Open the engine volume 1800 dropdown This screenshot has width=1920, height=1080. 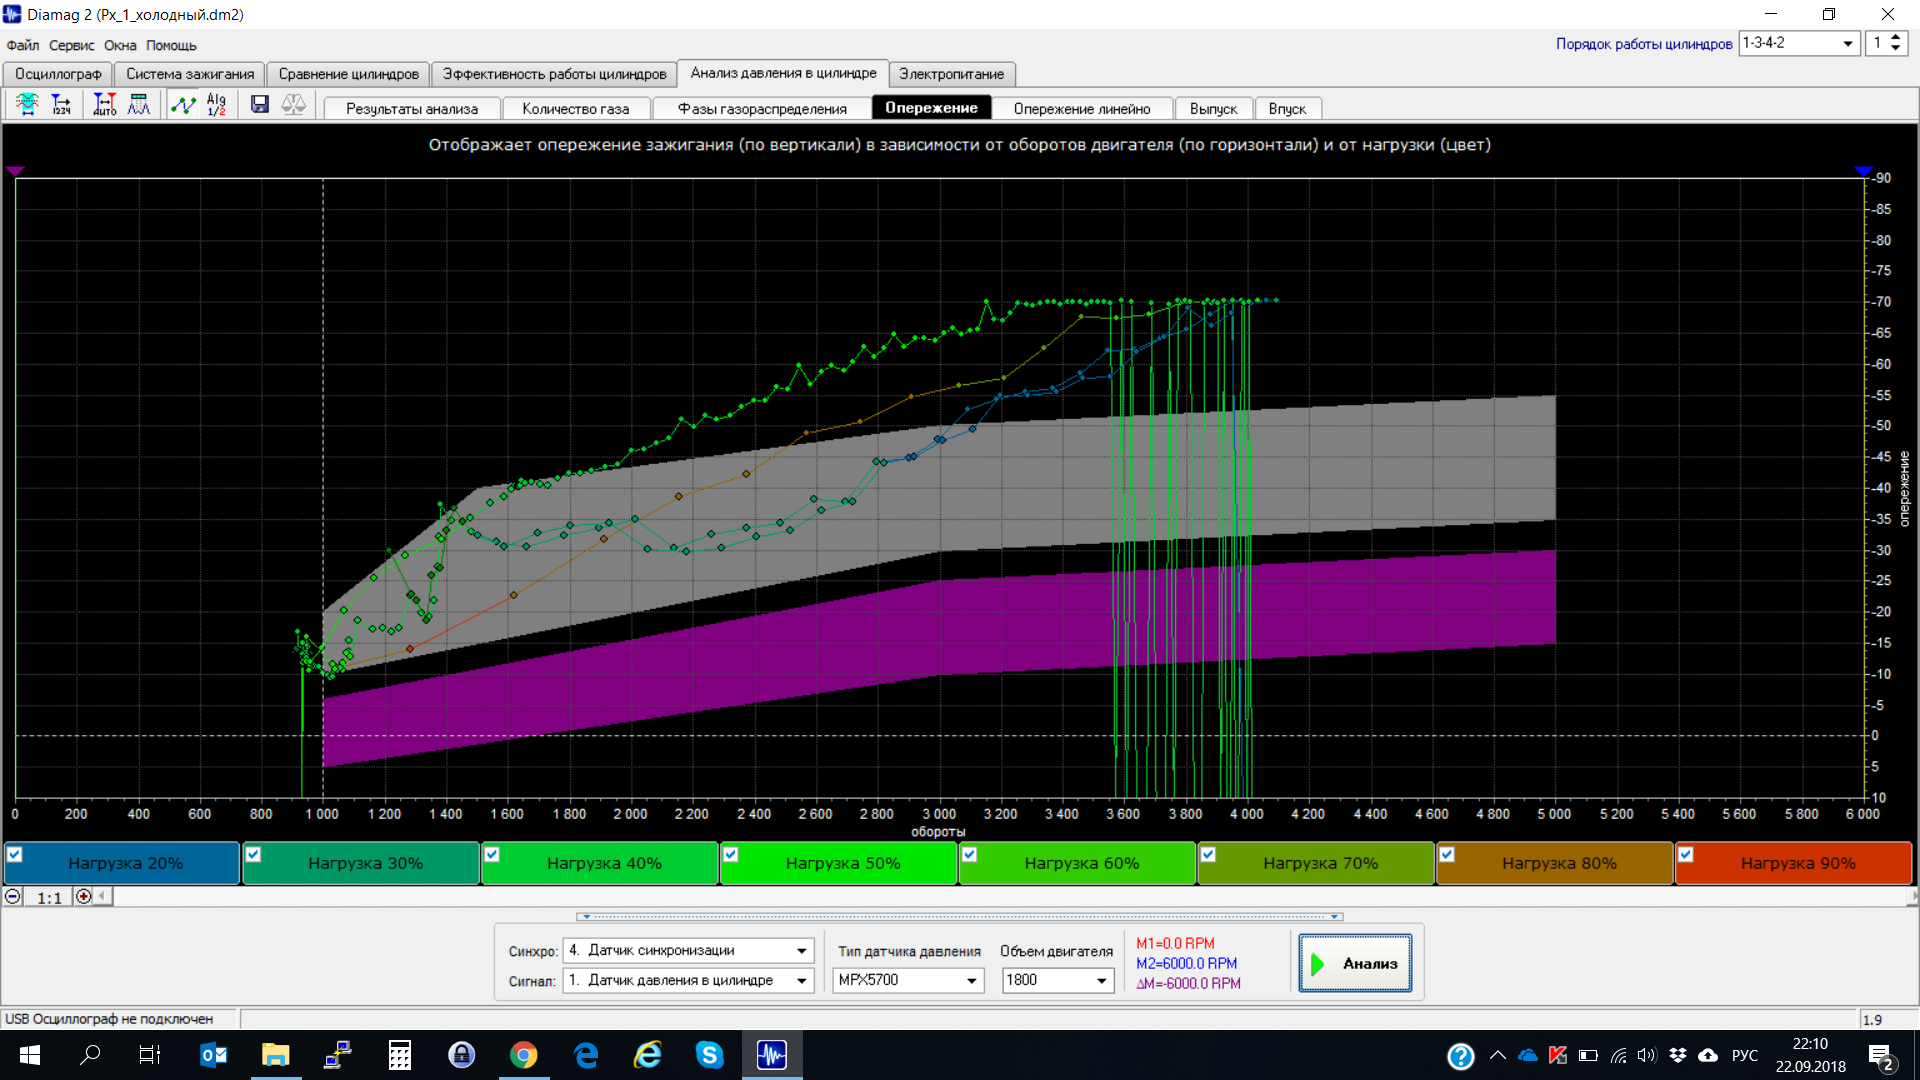click(1058, 980)
